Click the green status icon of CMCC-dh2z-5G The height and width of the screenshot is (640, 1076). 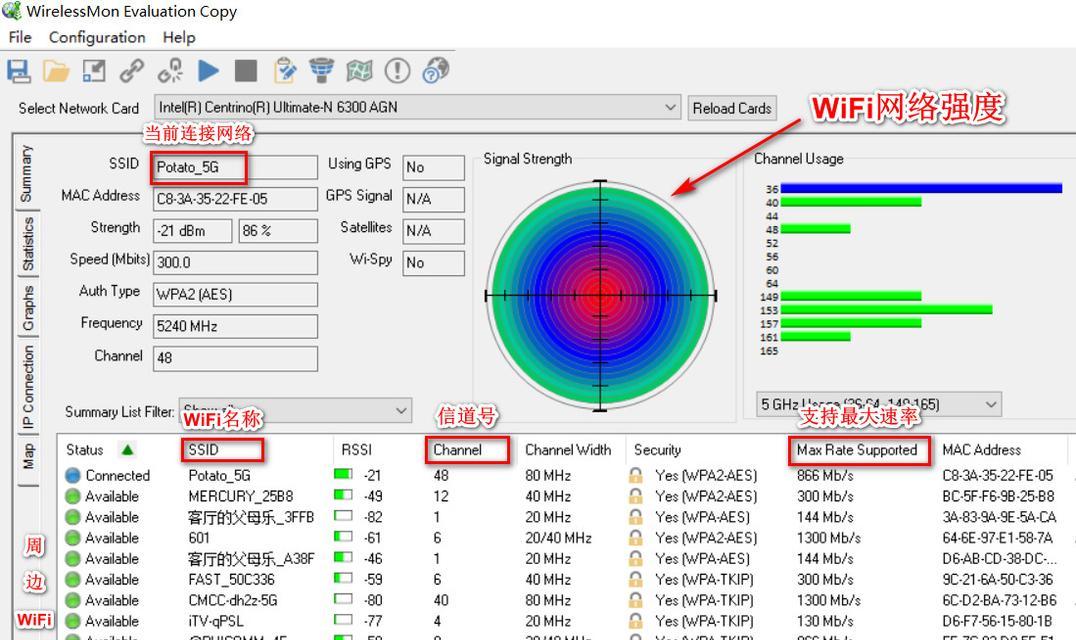click(x=73, y=600)
